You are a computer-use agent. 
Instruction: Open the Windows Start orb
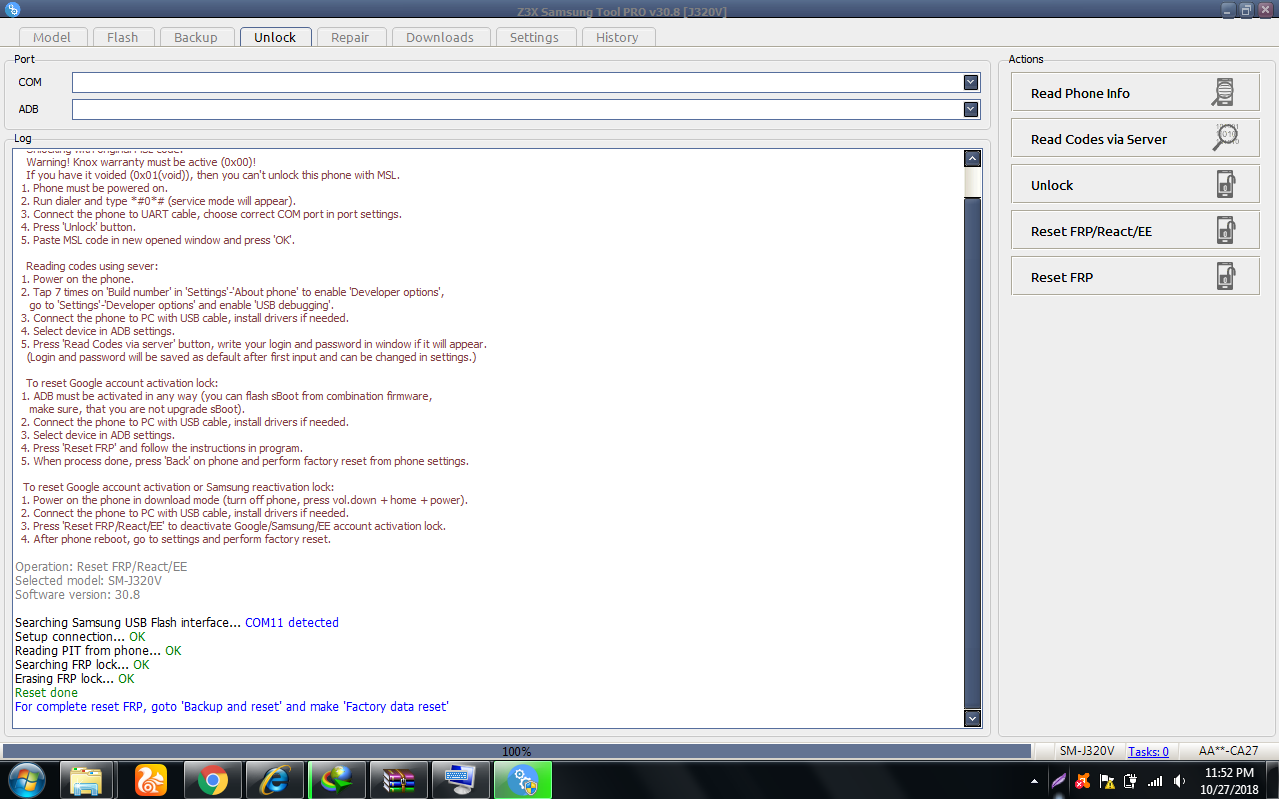[x=26, y=780]
